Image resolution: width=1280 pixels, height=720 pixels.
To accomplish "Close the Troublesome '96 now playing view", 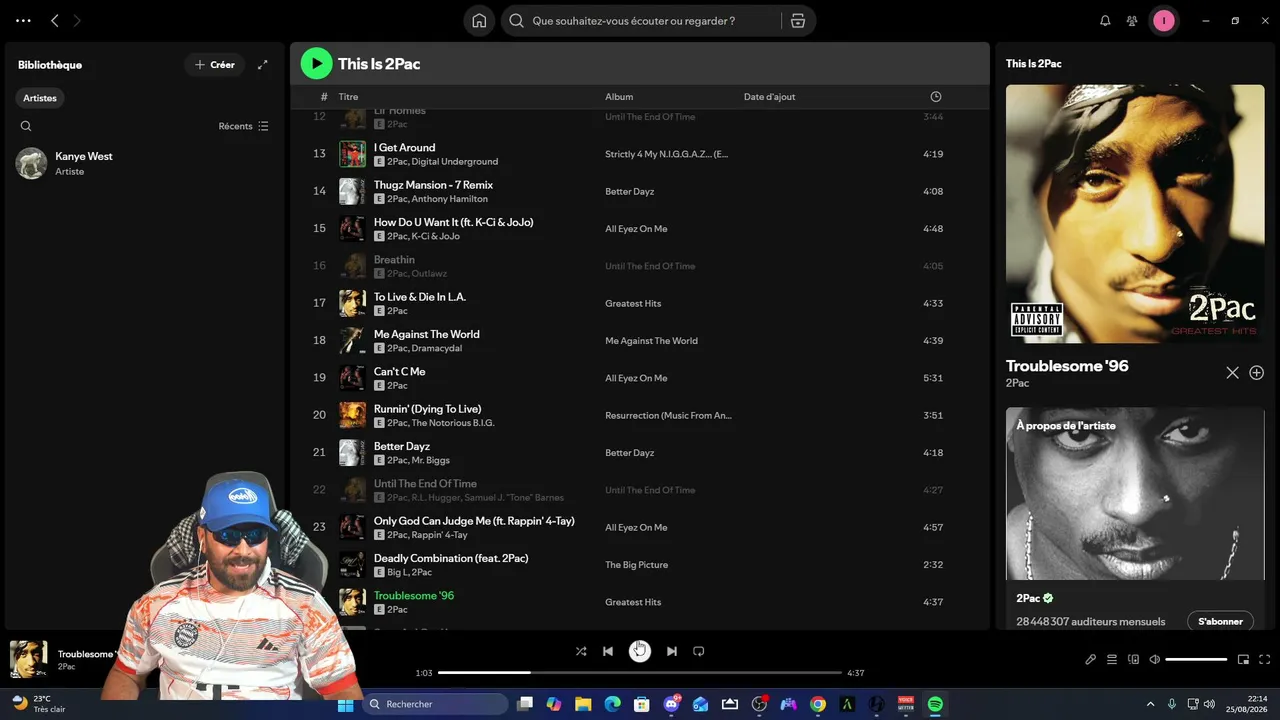I will click(x=1232, y=373).
